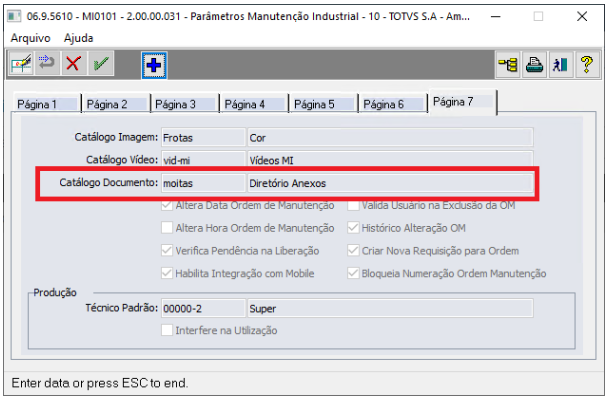Switch to the Página 5 tab
Image resolution: width=608 pixels, height=400 pixels.
click(x=323, y=104)
